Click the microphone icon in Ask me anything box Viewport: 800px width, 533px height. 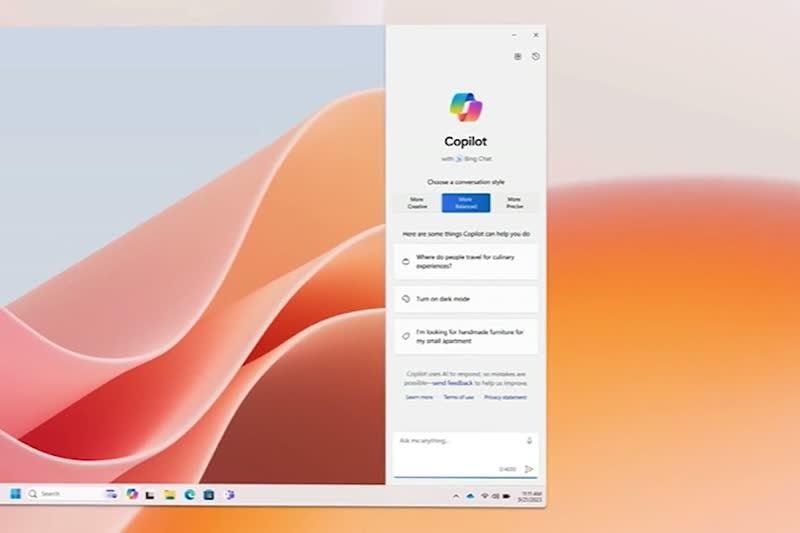coord(529,441)
